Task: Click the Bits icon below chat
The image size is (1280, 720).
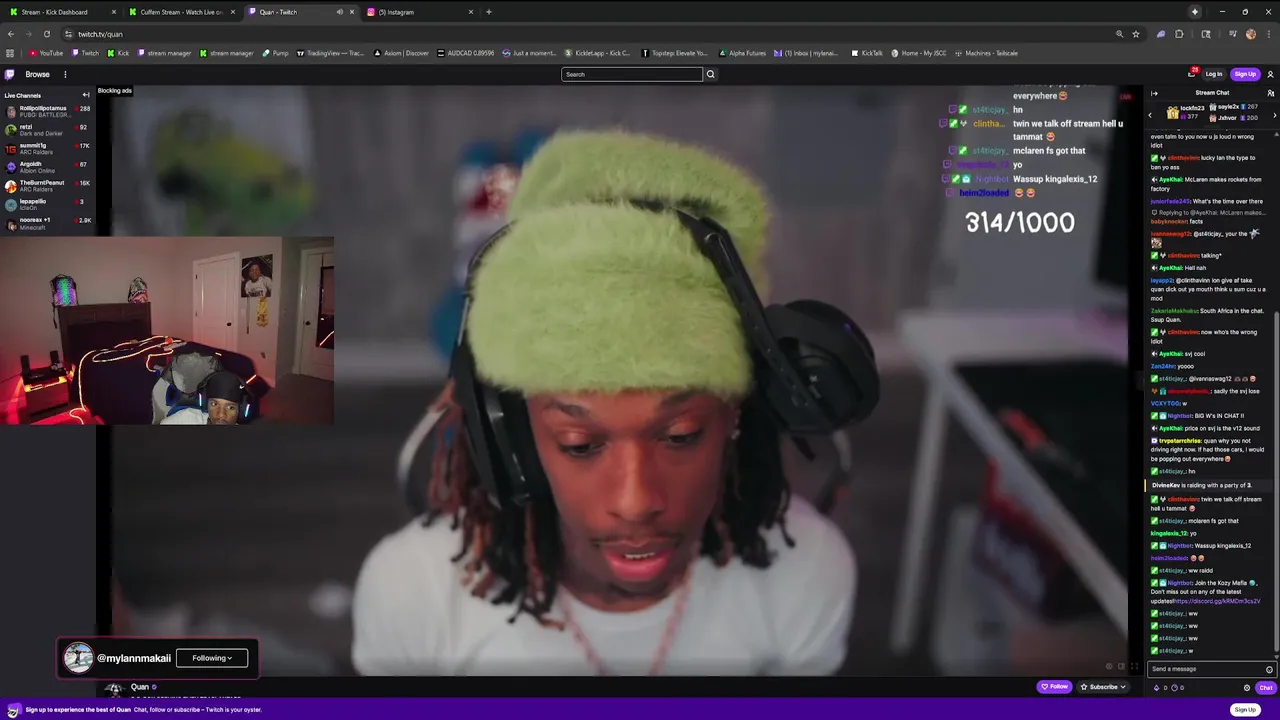Action: 1157,688
